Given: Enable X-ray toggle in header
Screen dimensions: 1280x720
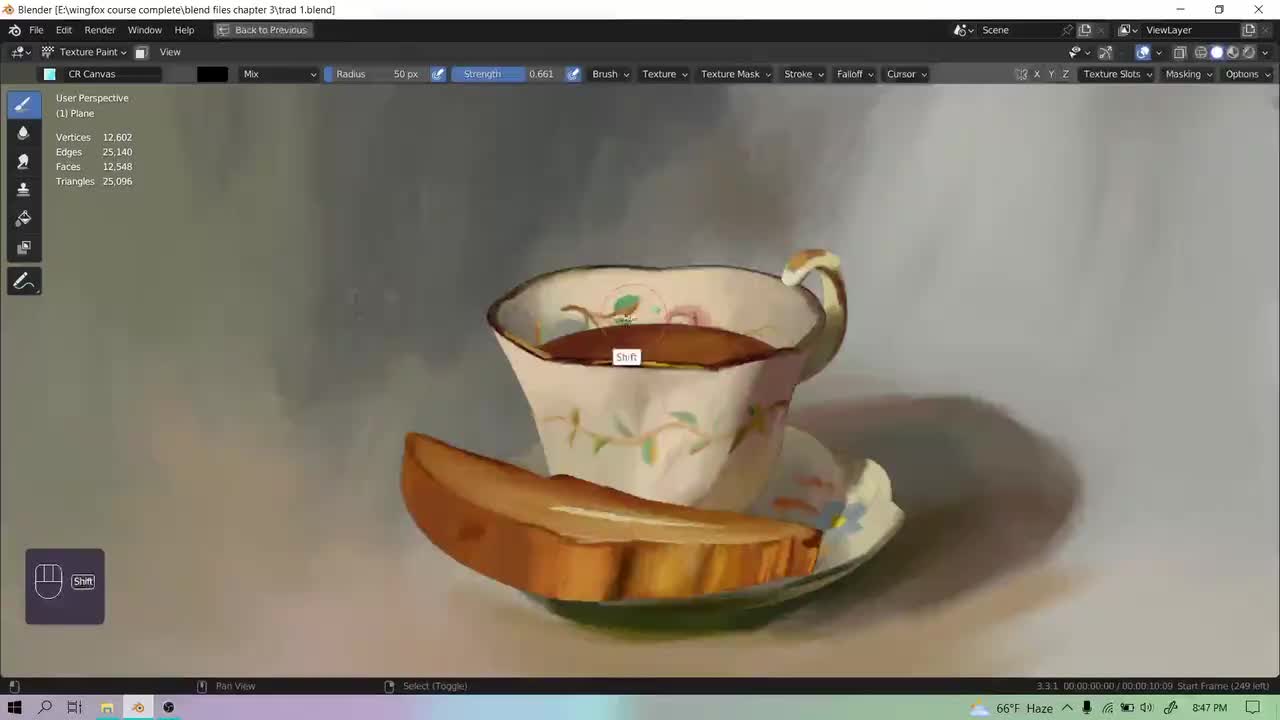Looking at the screenshot, I should pos(1179,52).
